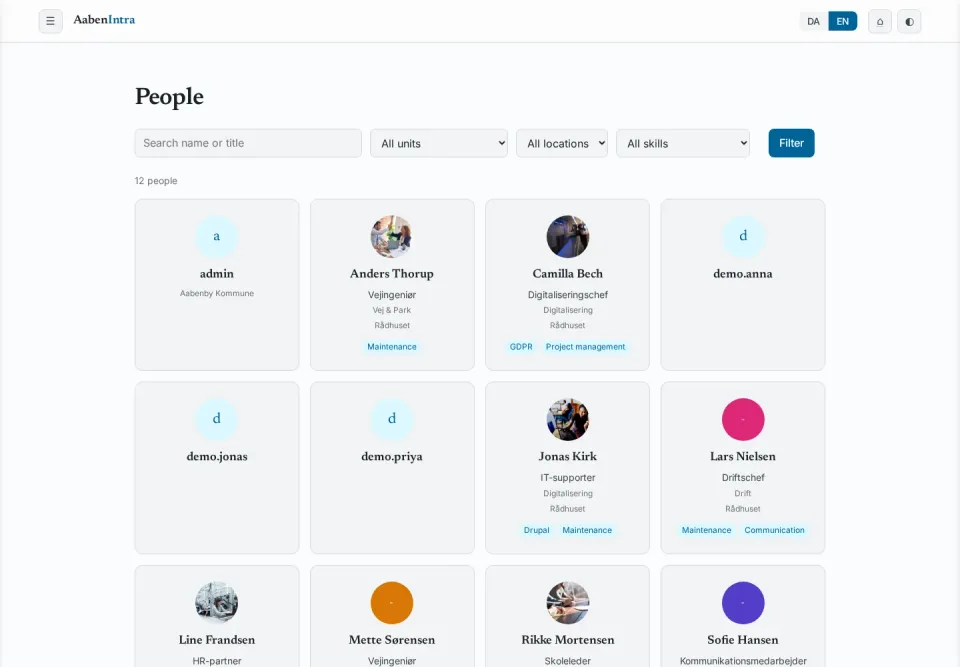This screenshot has height=667, width=960.
Task: Open Sofie Hansen purple avatar
Action: point(743,603)
